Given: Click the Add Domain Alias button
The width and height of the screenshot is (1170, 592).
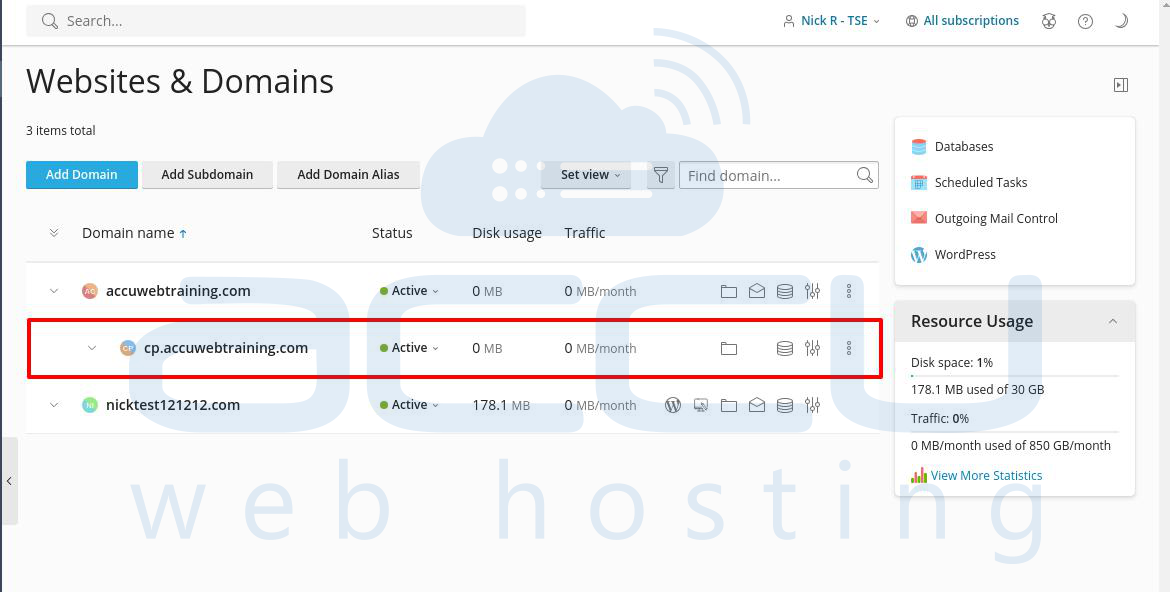Looking at the screenshot, I should click(x=348, y=175).
